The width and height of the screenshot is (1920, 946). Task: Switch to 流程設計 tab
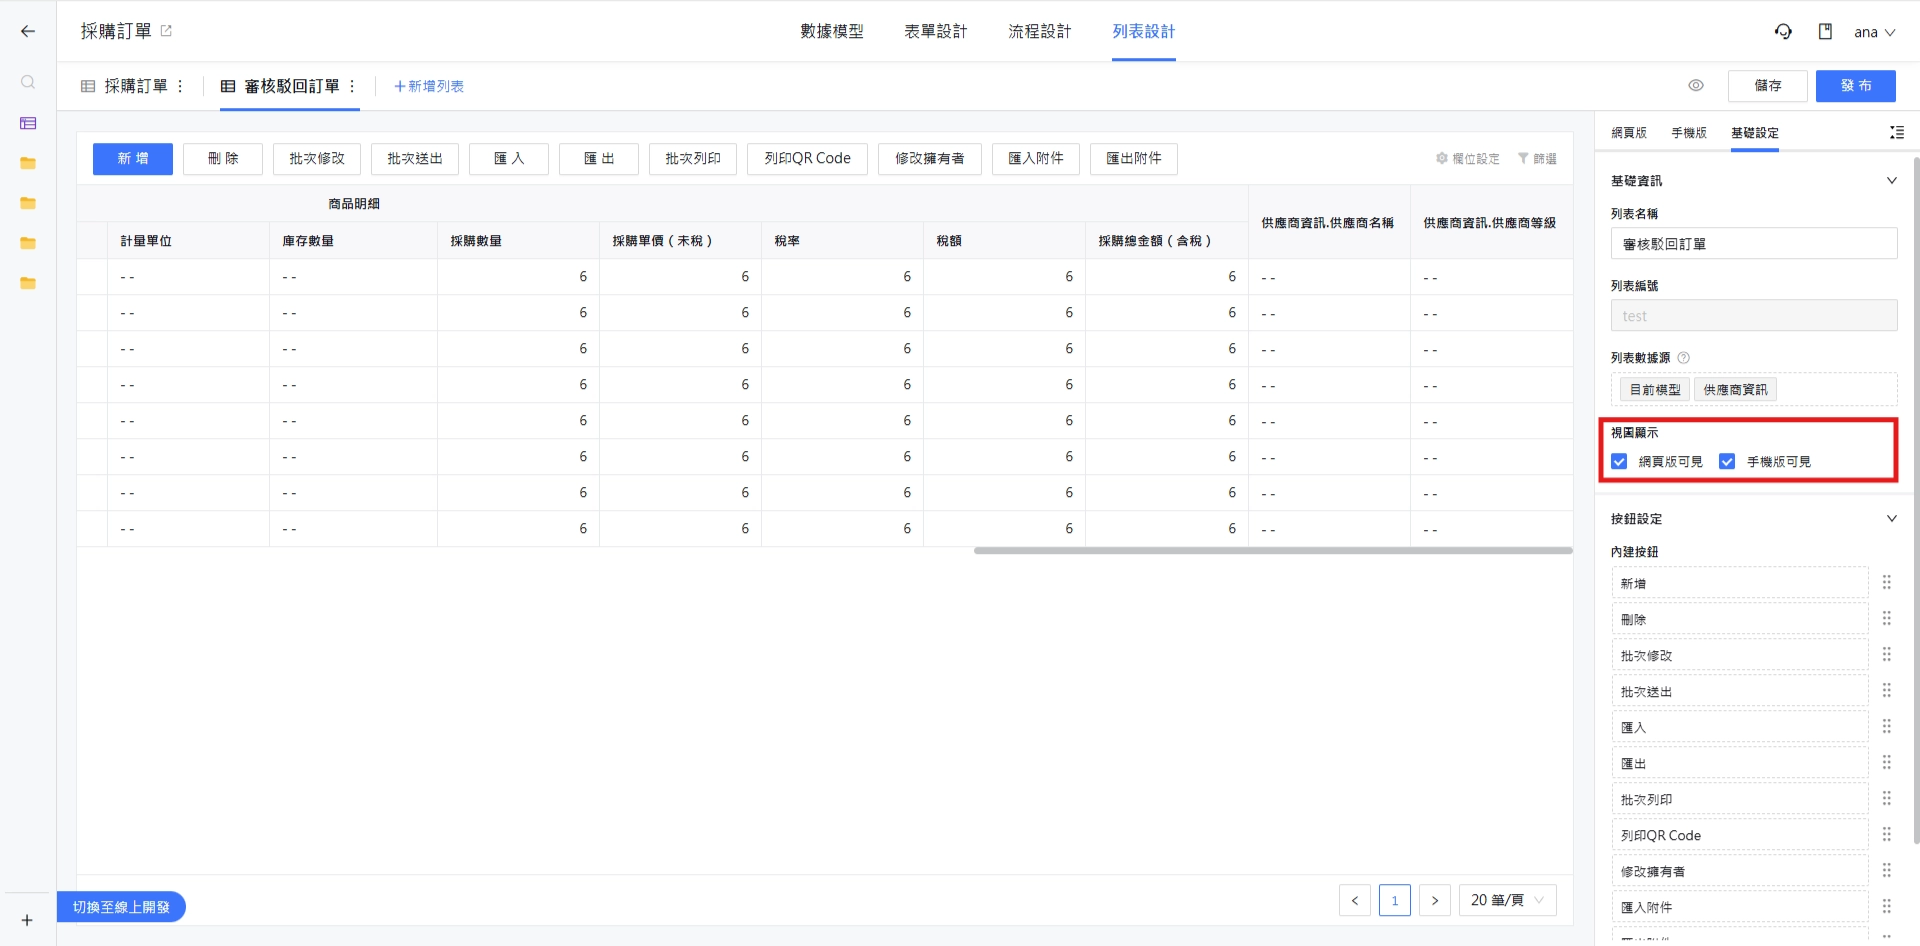[x=1040, y=31]
